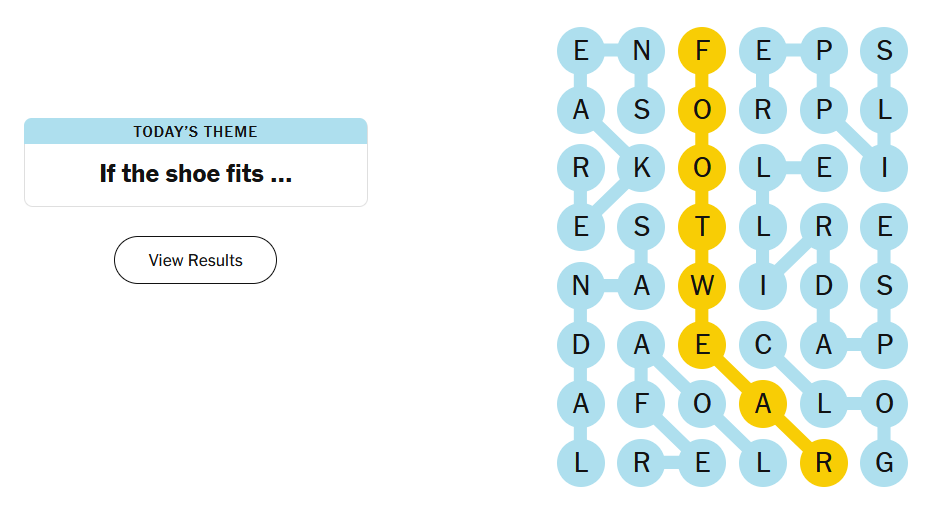Select the N in SNEAKER
This screenshot has width=926, height=521.
641,51
